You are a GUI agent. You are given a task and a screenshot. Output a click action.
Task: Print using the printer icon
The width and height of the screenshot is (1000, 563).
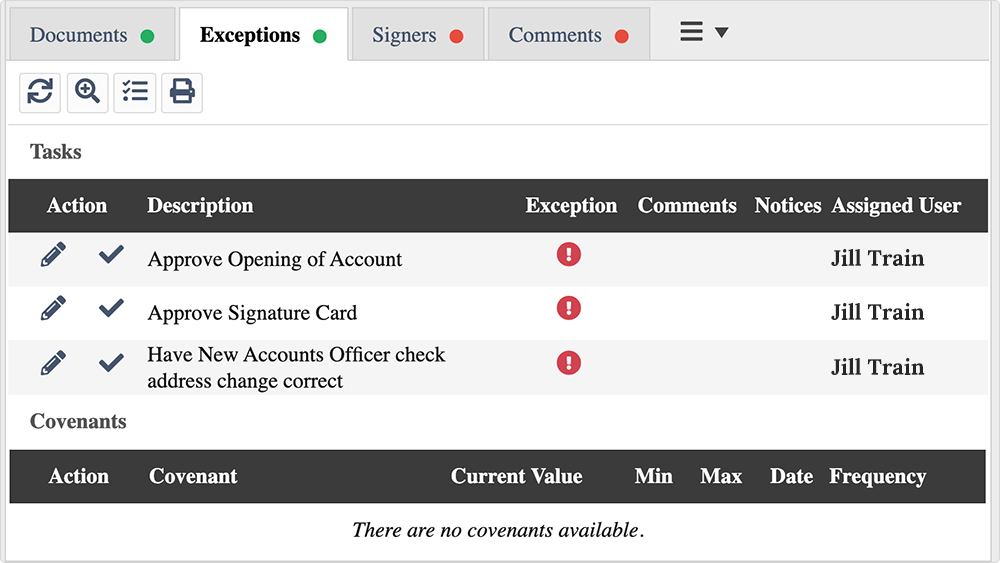pyautogui.click(x=182, y=92)
